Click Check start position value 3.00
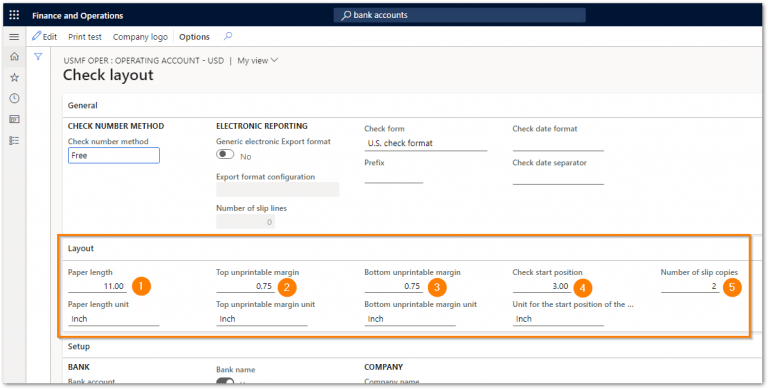 (x=541, y=286)
